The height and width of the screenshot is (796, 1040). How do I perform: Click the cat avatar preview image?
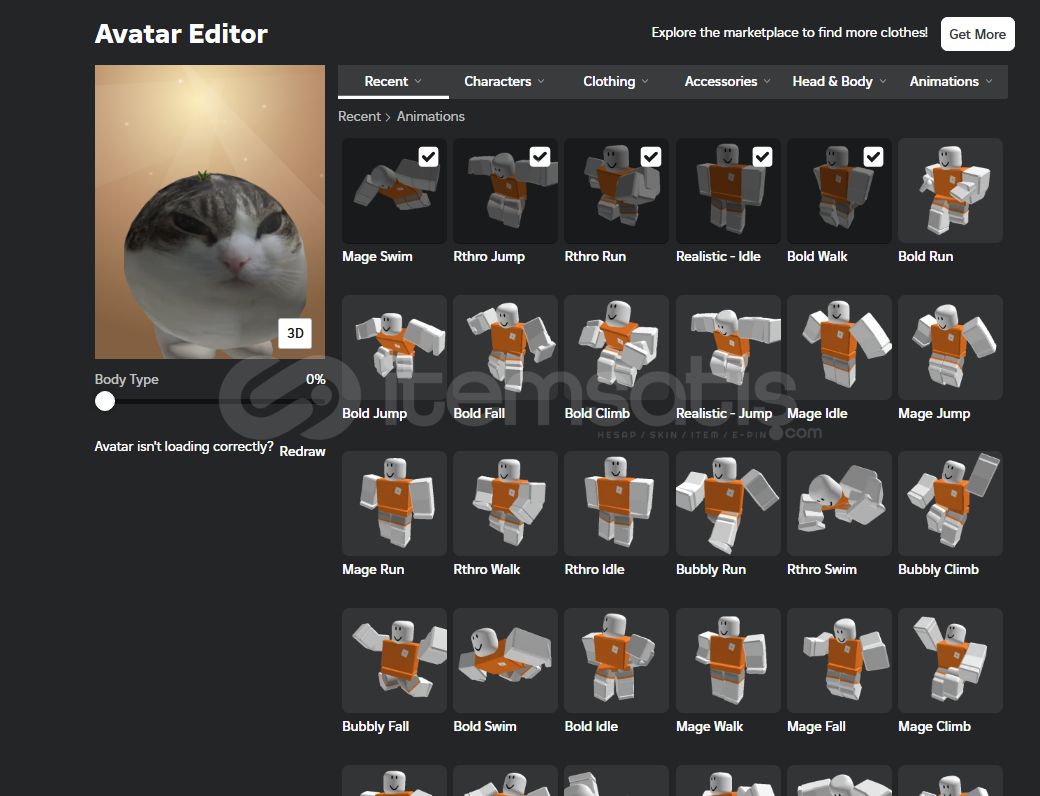pos(210,212)
